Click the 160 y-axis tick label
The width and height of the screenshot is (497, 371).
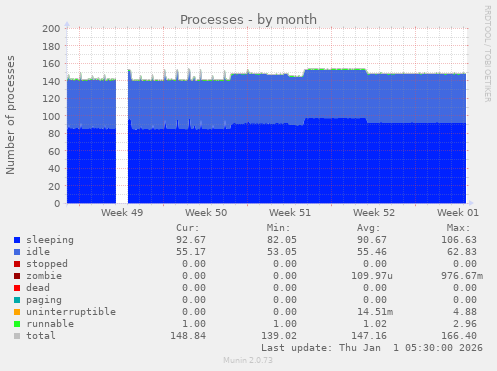tap(51, 64)
